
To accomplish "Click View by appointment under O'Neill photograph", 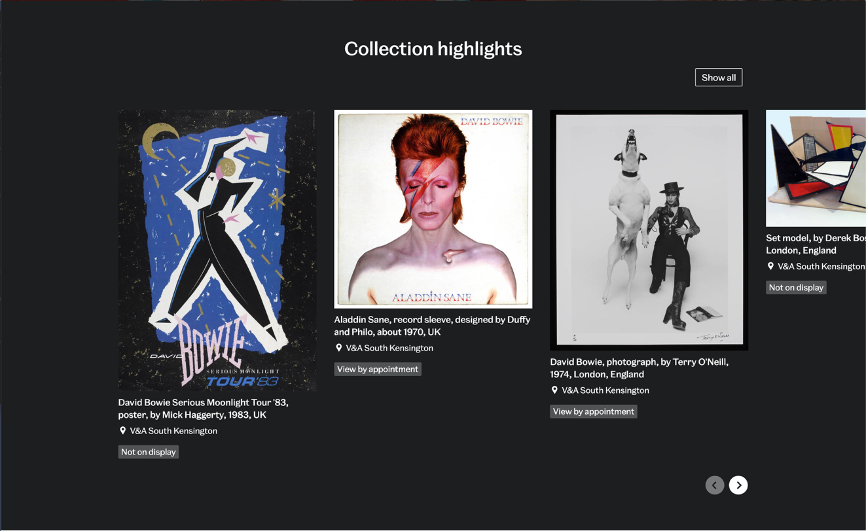I will (x=594, y=411).
